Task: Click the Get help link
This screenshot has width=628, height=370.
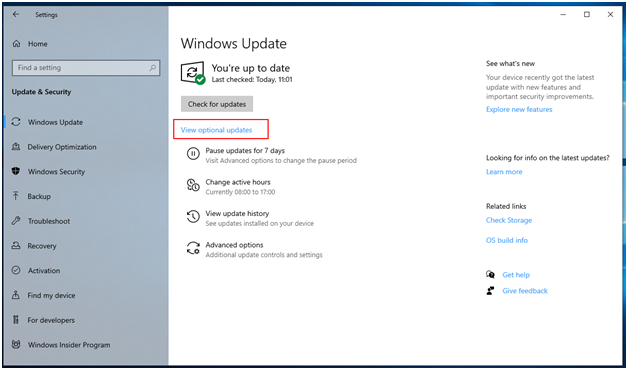Action: coord(516,275)
